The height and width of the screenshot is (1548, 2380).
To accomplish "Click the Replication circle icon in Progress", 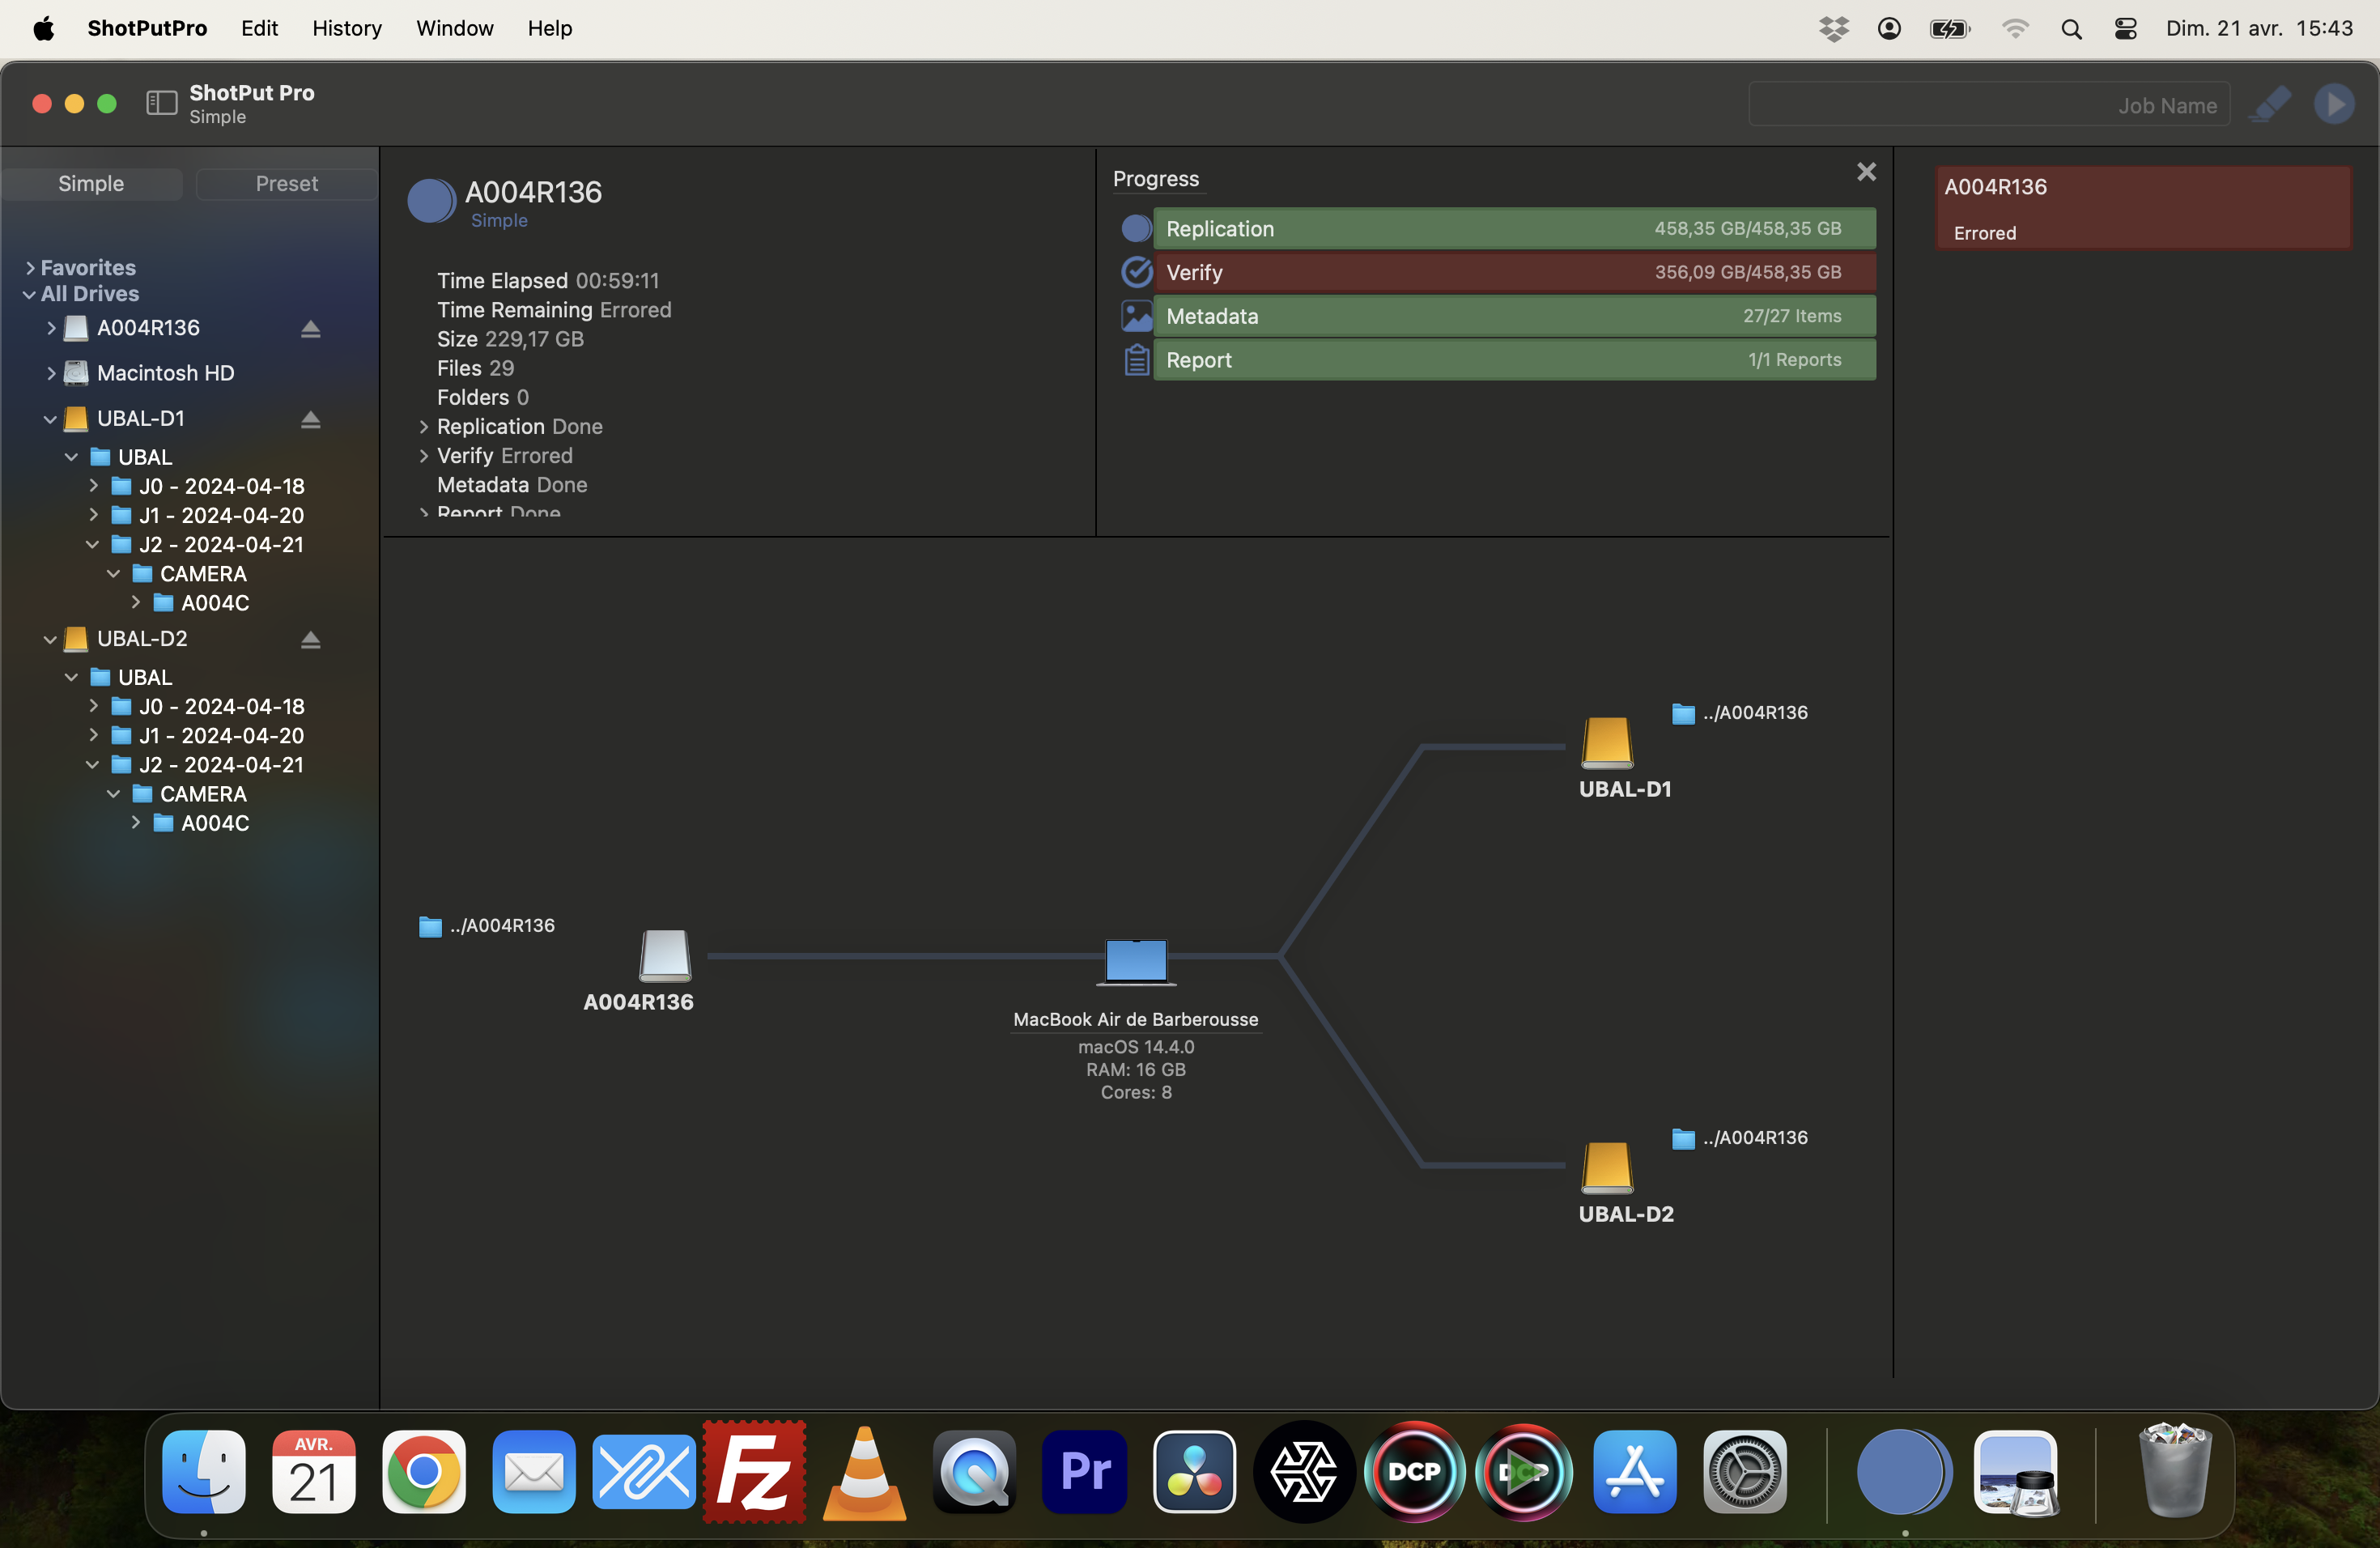I will tap(1136, 228).
